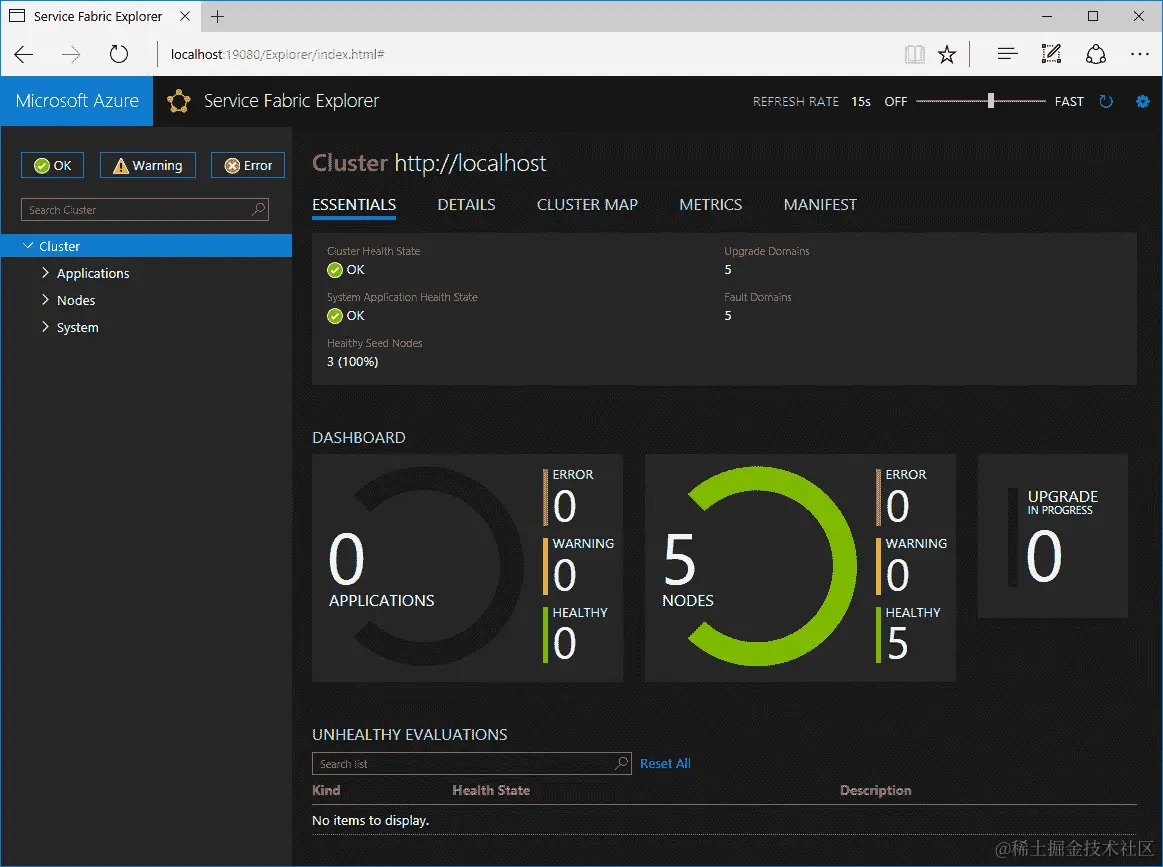Reload the page with the refresh icon
This screenshot has width=1163, height=867.
119,54
